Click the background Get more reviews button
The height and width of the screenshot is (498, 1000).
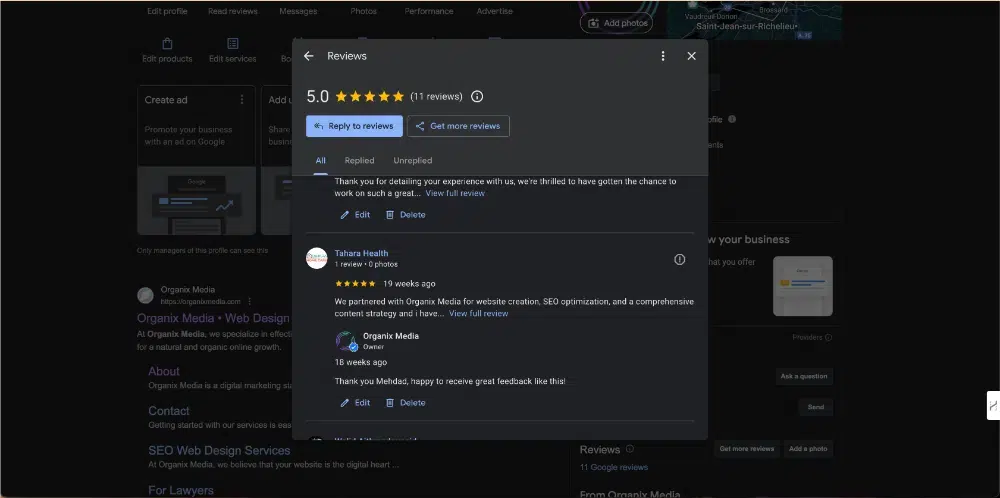[746, 449]
